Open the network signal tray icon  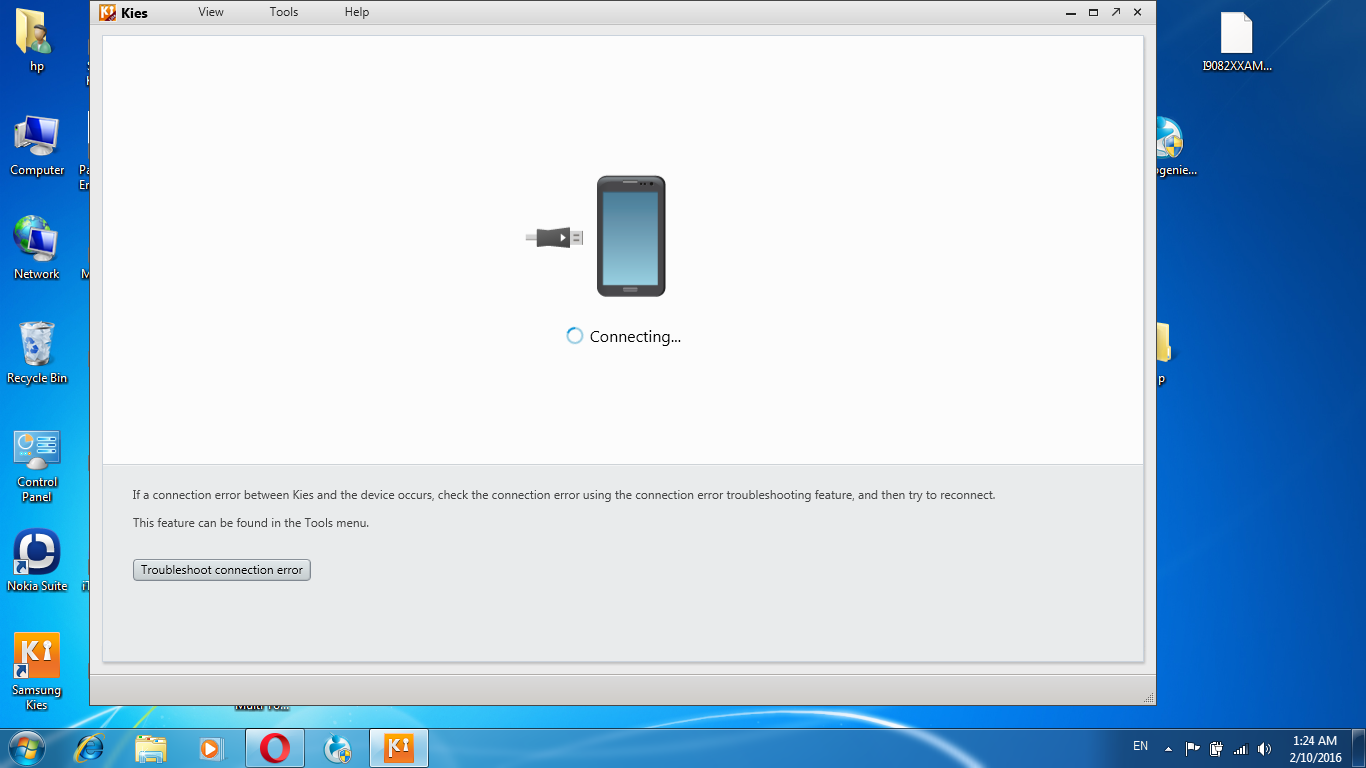[1240, 749]
